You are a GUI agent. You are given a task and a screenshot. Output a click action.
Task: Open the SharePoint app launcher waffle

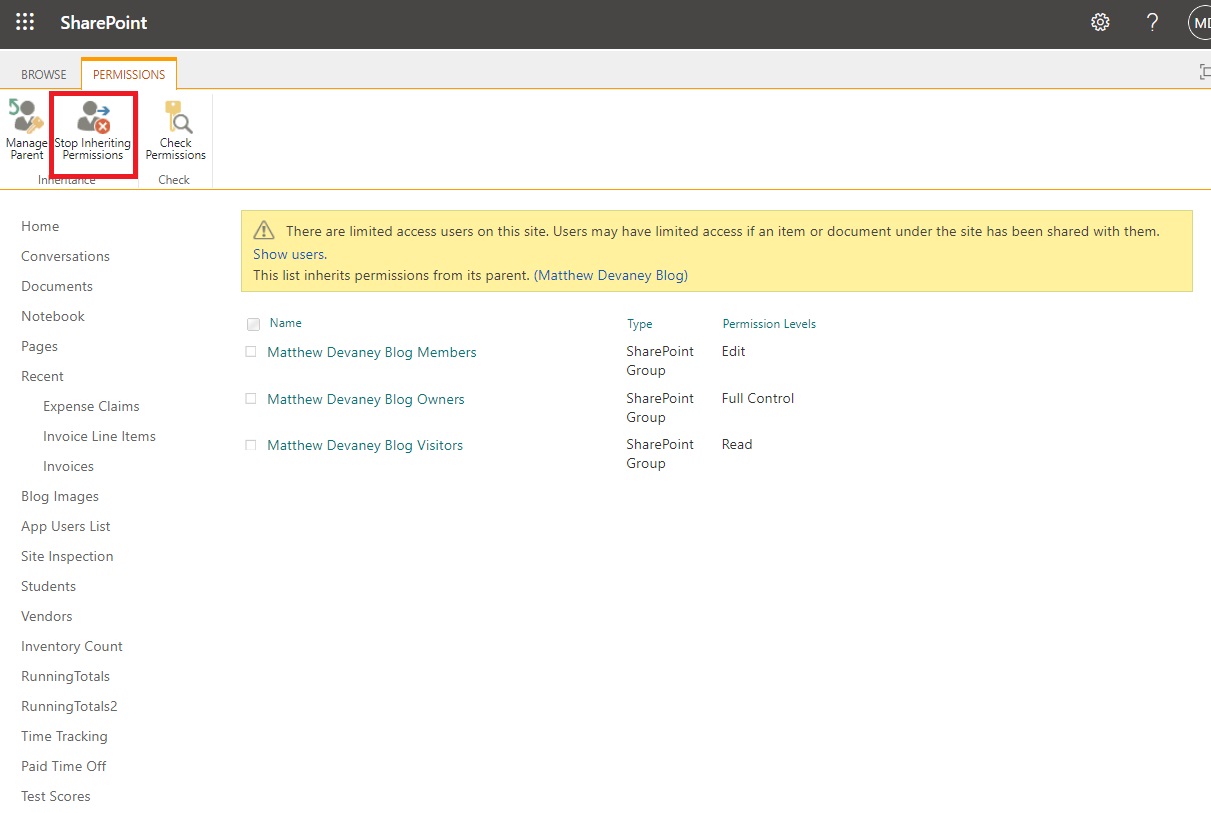[24, 21]
